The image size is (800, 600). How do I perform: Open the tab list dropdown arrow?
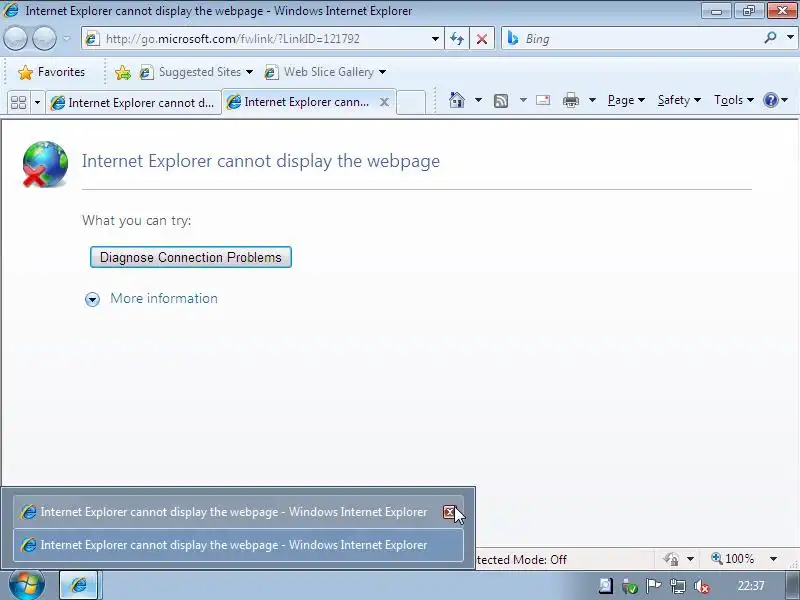(37, 102)
